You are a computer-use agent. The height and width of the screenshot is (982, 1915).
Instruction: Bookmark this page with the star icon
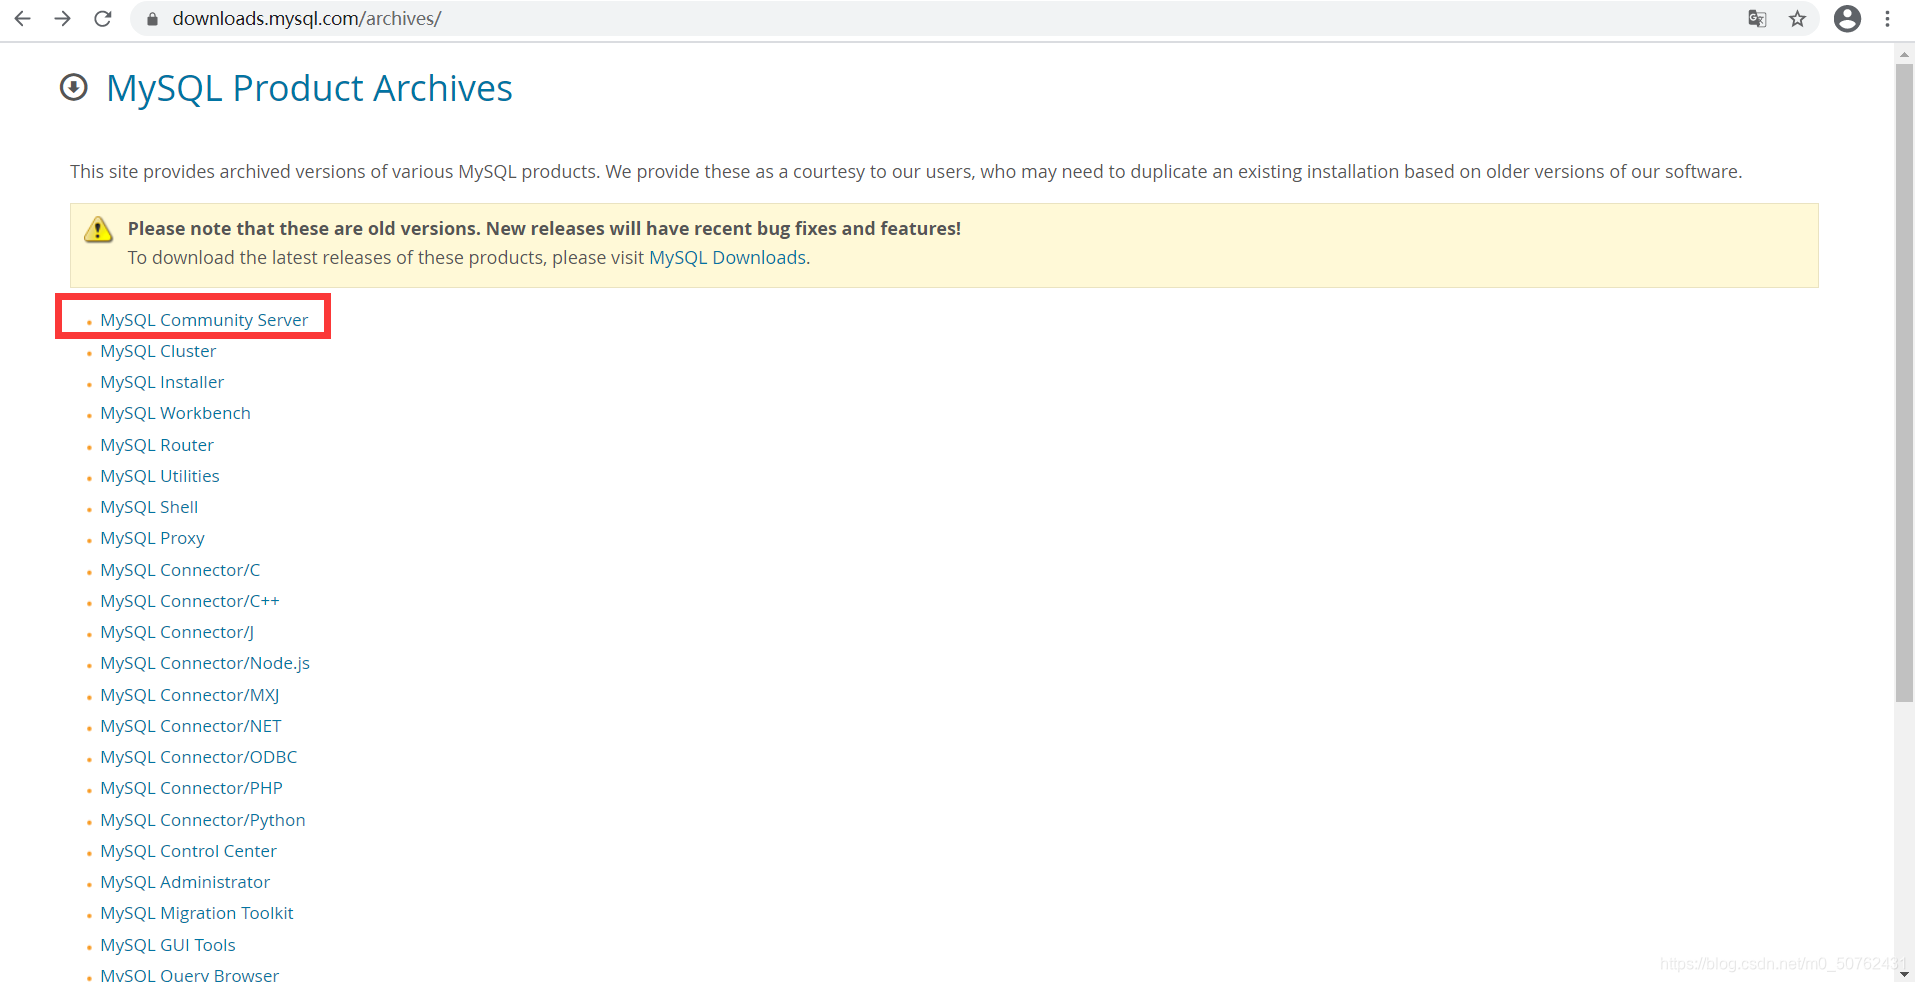click(1797, 19)
